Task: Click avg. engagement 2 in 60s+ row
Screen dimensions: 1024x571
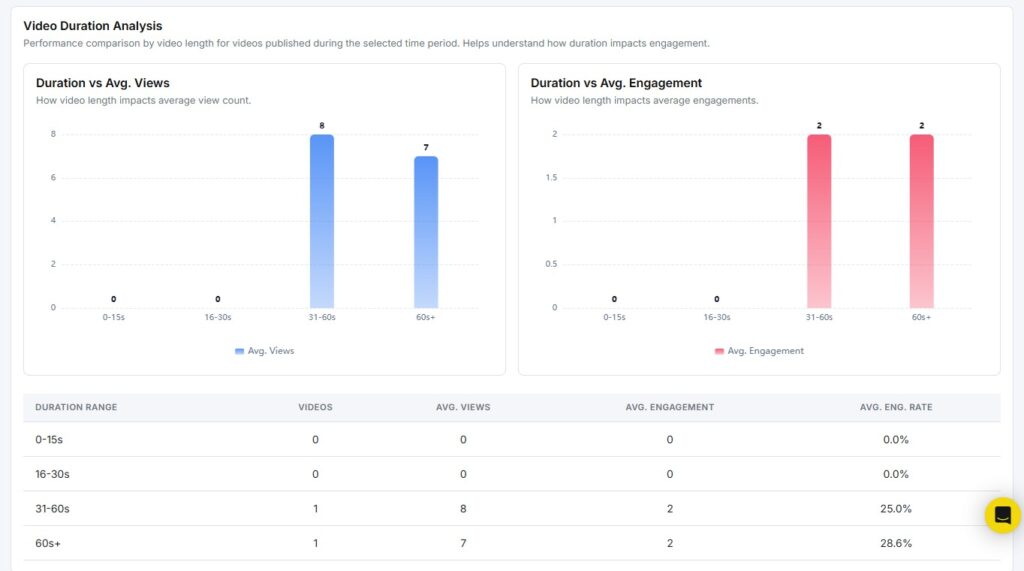Action: (670, 544)
